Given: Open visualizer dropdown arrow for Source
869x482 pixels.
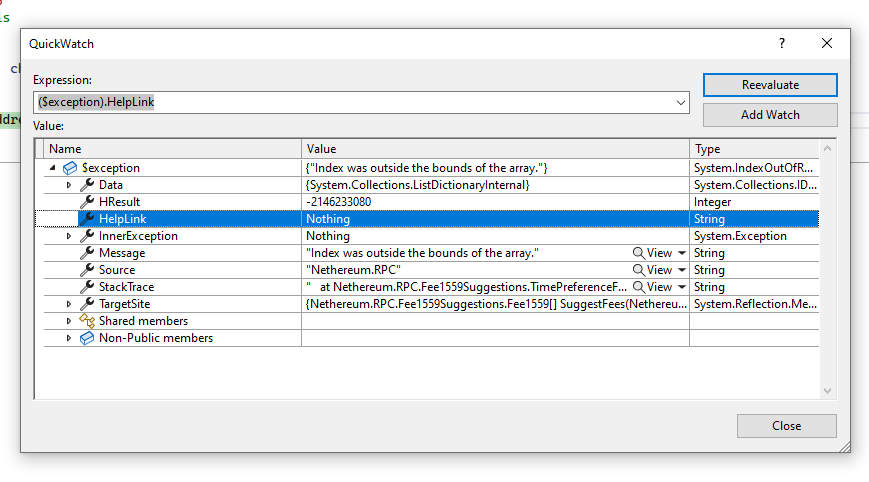Looking at the screenshot, I should click(682, 270).
